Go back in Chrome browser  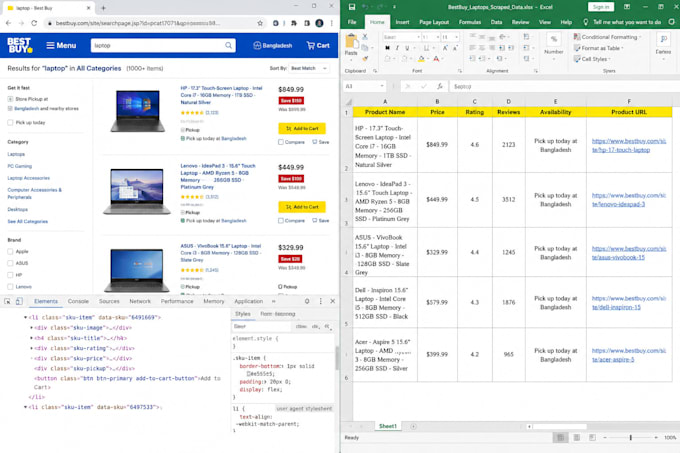pyautogui.click(x=9, y=23)
